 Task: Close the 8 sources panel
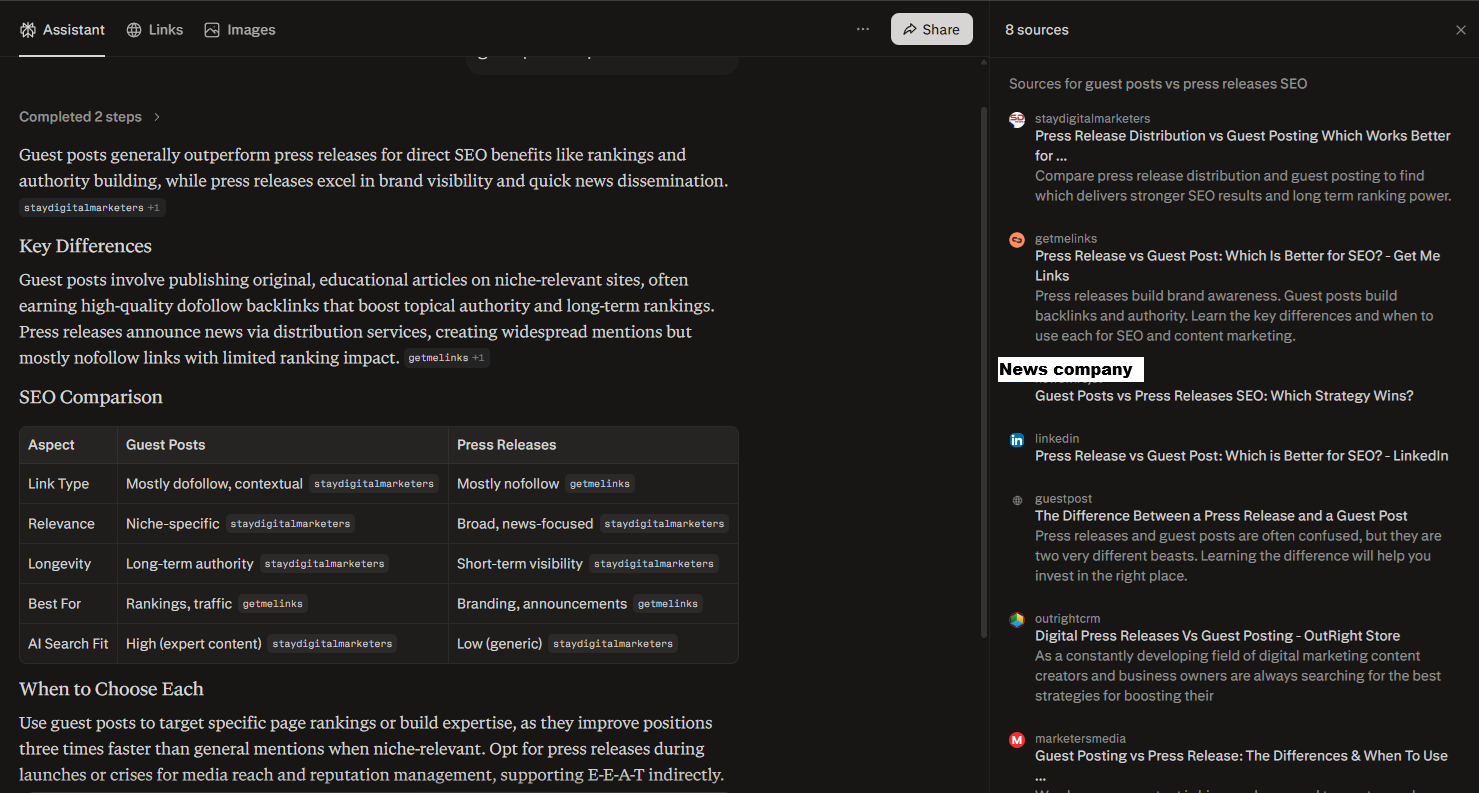coord(1460,30)
